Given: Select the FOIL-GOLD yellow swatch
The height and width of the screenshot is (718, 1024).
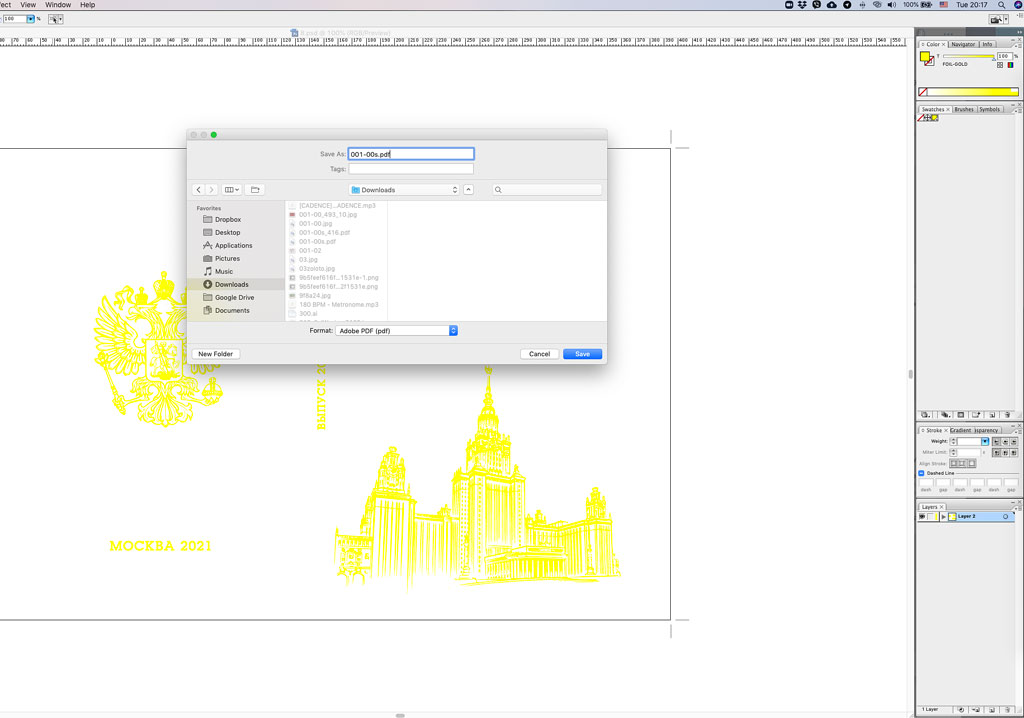Looking at the screenshot, I should tap(935, 118).
